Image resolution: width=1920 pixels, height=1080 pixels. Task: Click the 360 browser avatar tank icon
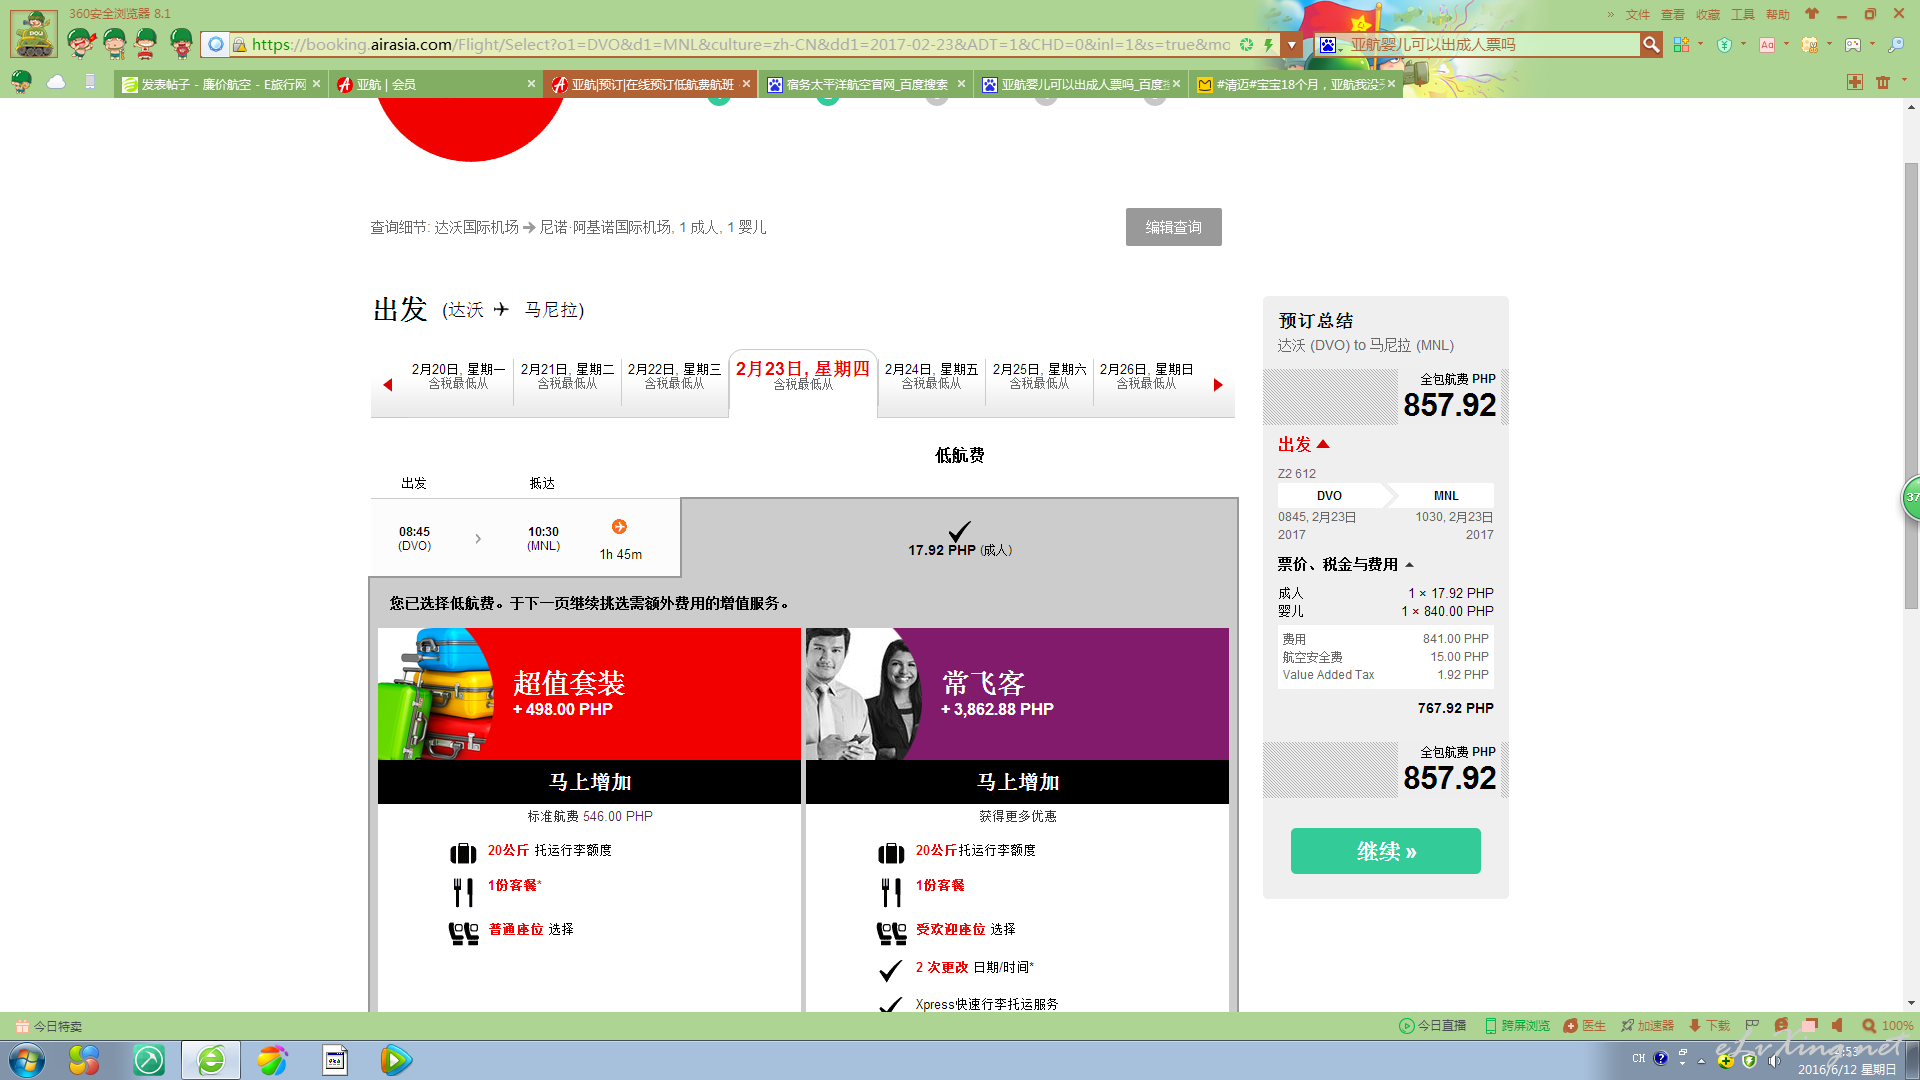35,33
